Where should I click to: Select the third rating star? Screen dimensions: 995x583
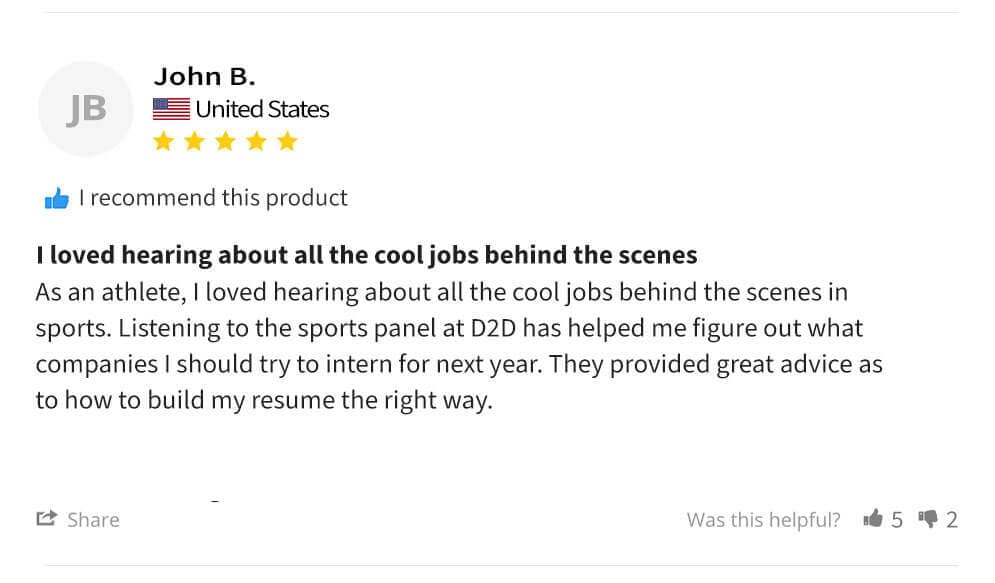pos(225,141)
